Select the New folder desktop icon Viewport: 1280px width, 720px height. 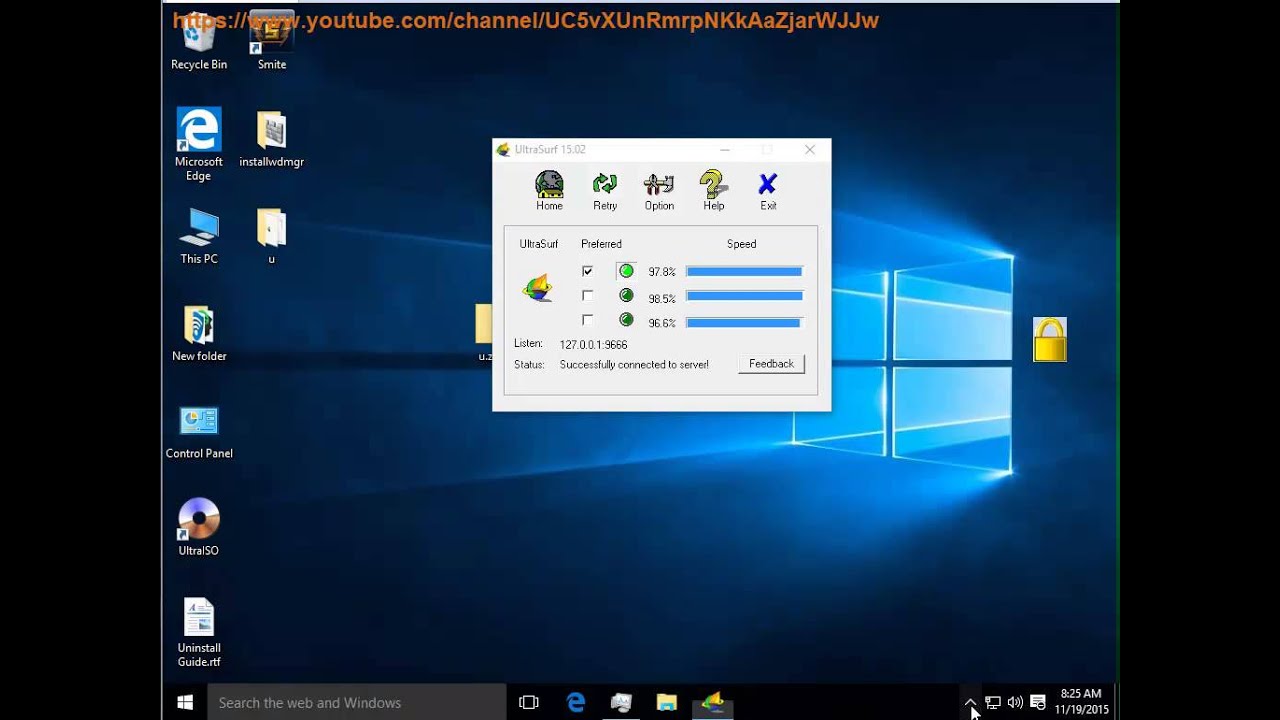pos(199,334)
